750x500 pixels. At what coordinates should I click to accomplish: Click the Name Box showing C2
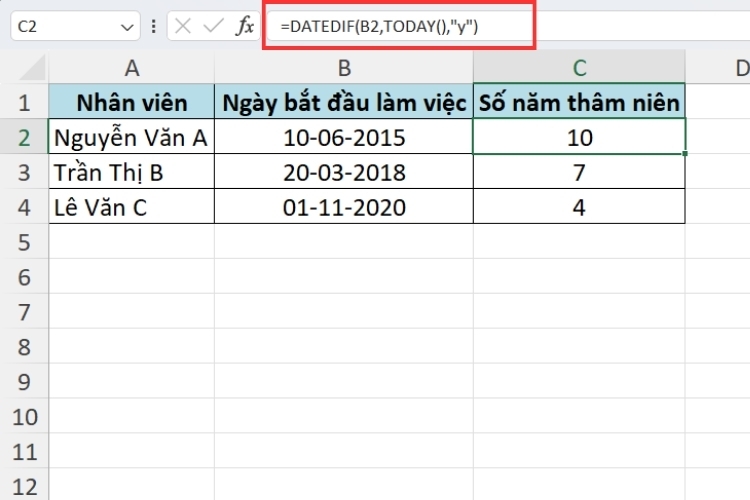75,26
